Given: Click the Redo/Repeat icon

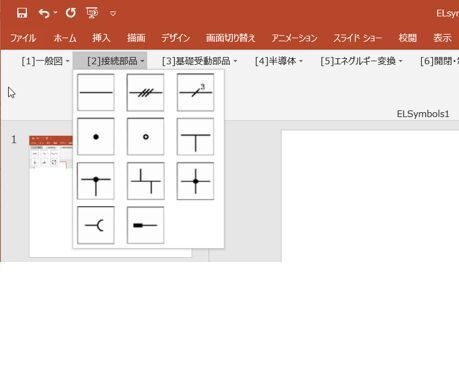Looking at the screenshot, I should (x=71, y=13).
